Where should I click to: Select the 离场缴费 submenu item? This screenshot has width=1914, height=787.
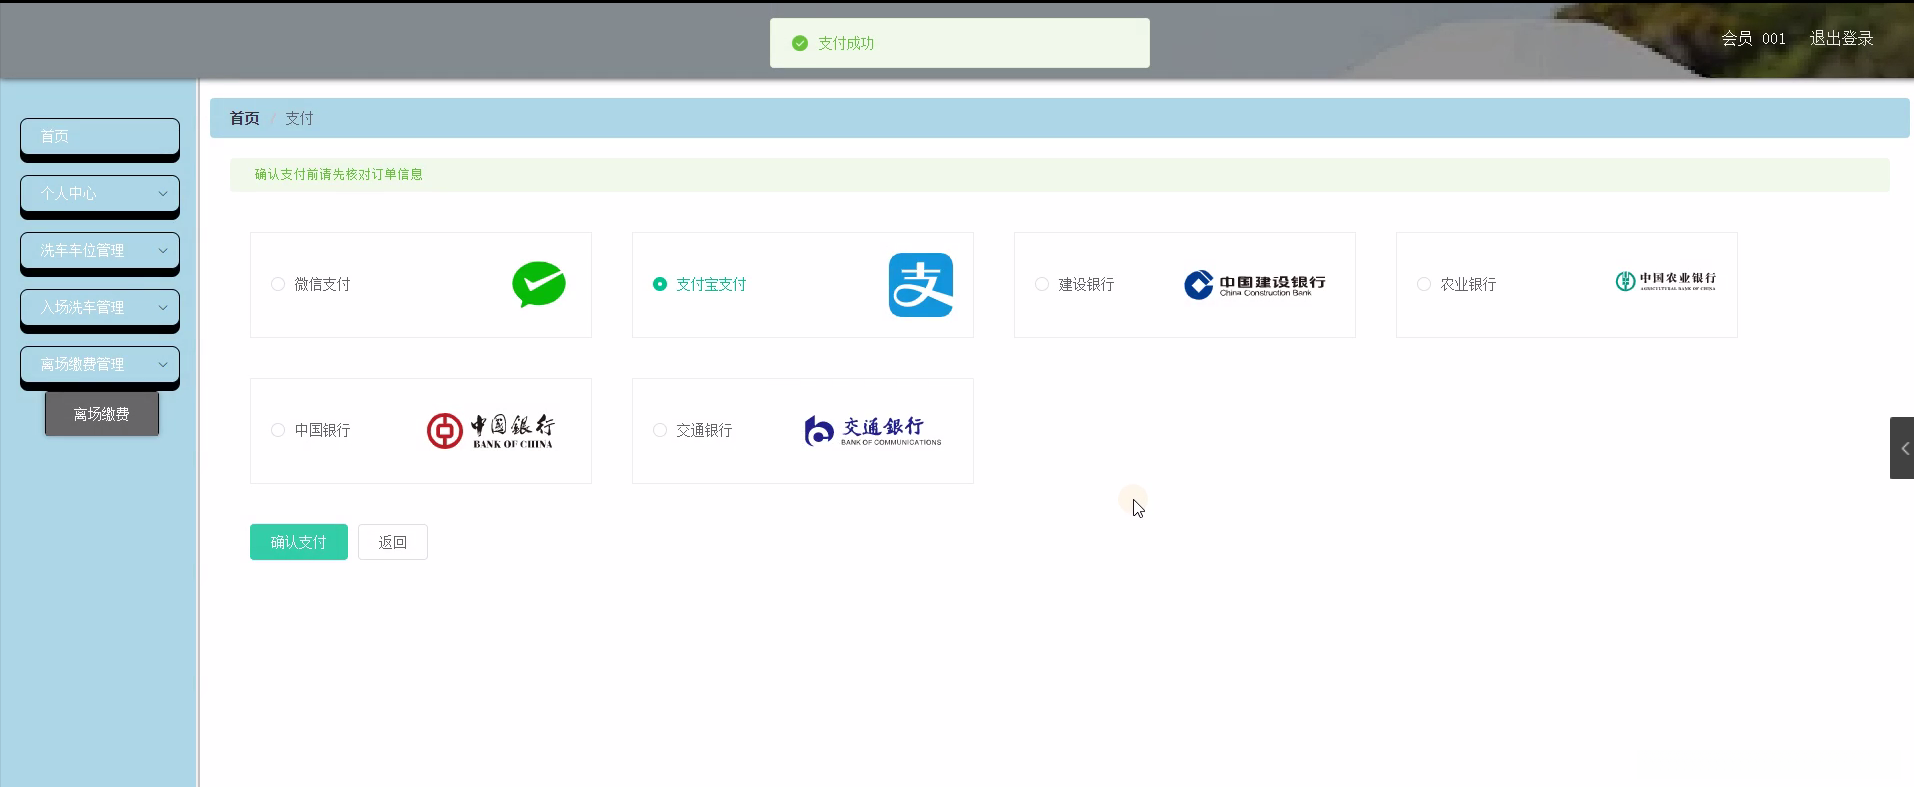pyautogui.click(x=102, y=414)
